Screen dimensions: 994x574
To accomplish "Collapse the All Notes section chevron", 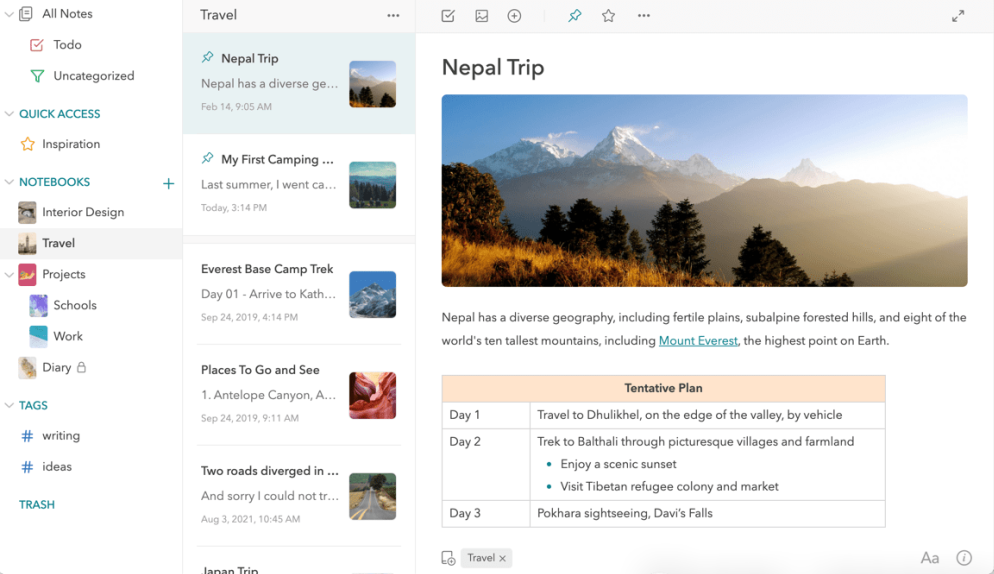I will 9,13.
